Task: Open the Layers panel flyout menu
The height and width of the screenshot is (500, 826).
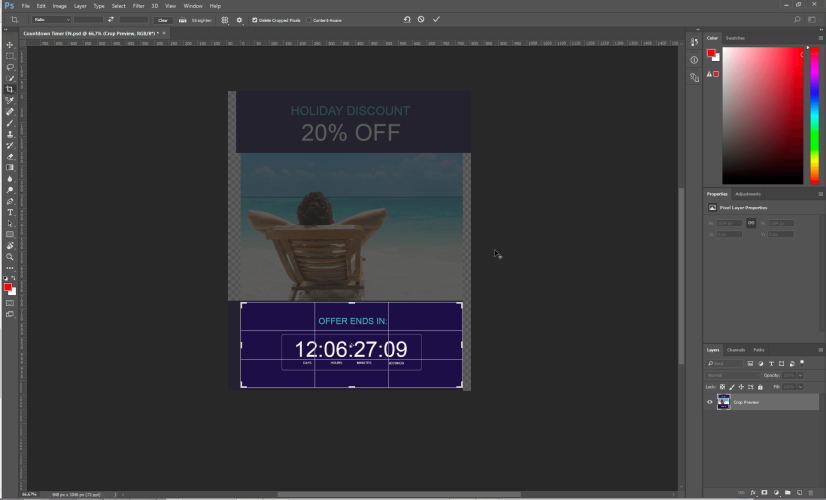Action: pyautogui.click(x=820, y=350)
